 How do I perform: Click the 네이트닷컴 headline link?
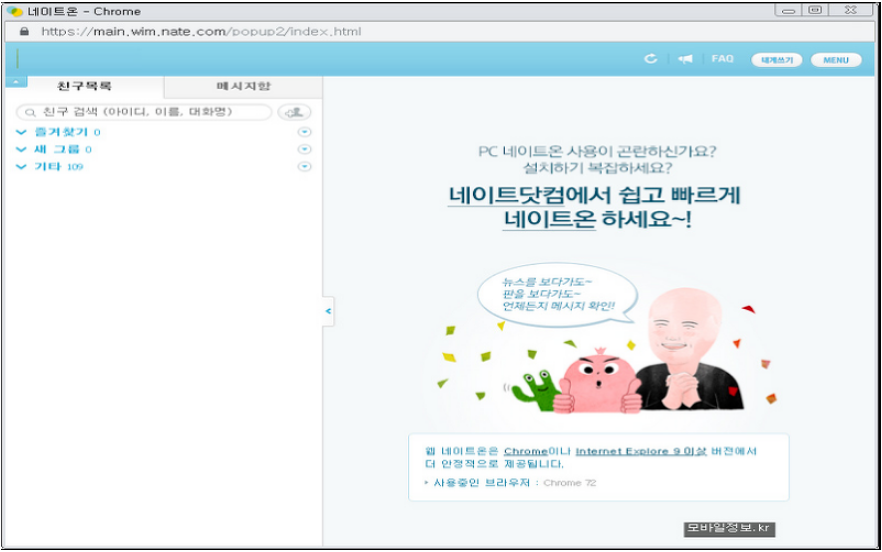coord(506,195)
